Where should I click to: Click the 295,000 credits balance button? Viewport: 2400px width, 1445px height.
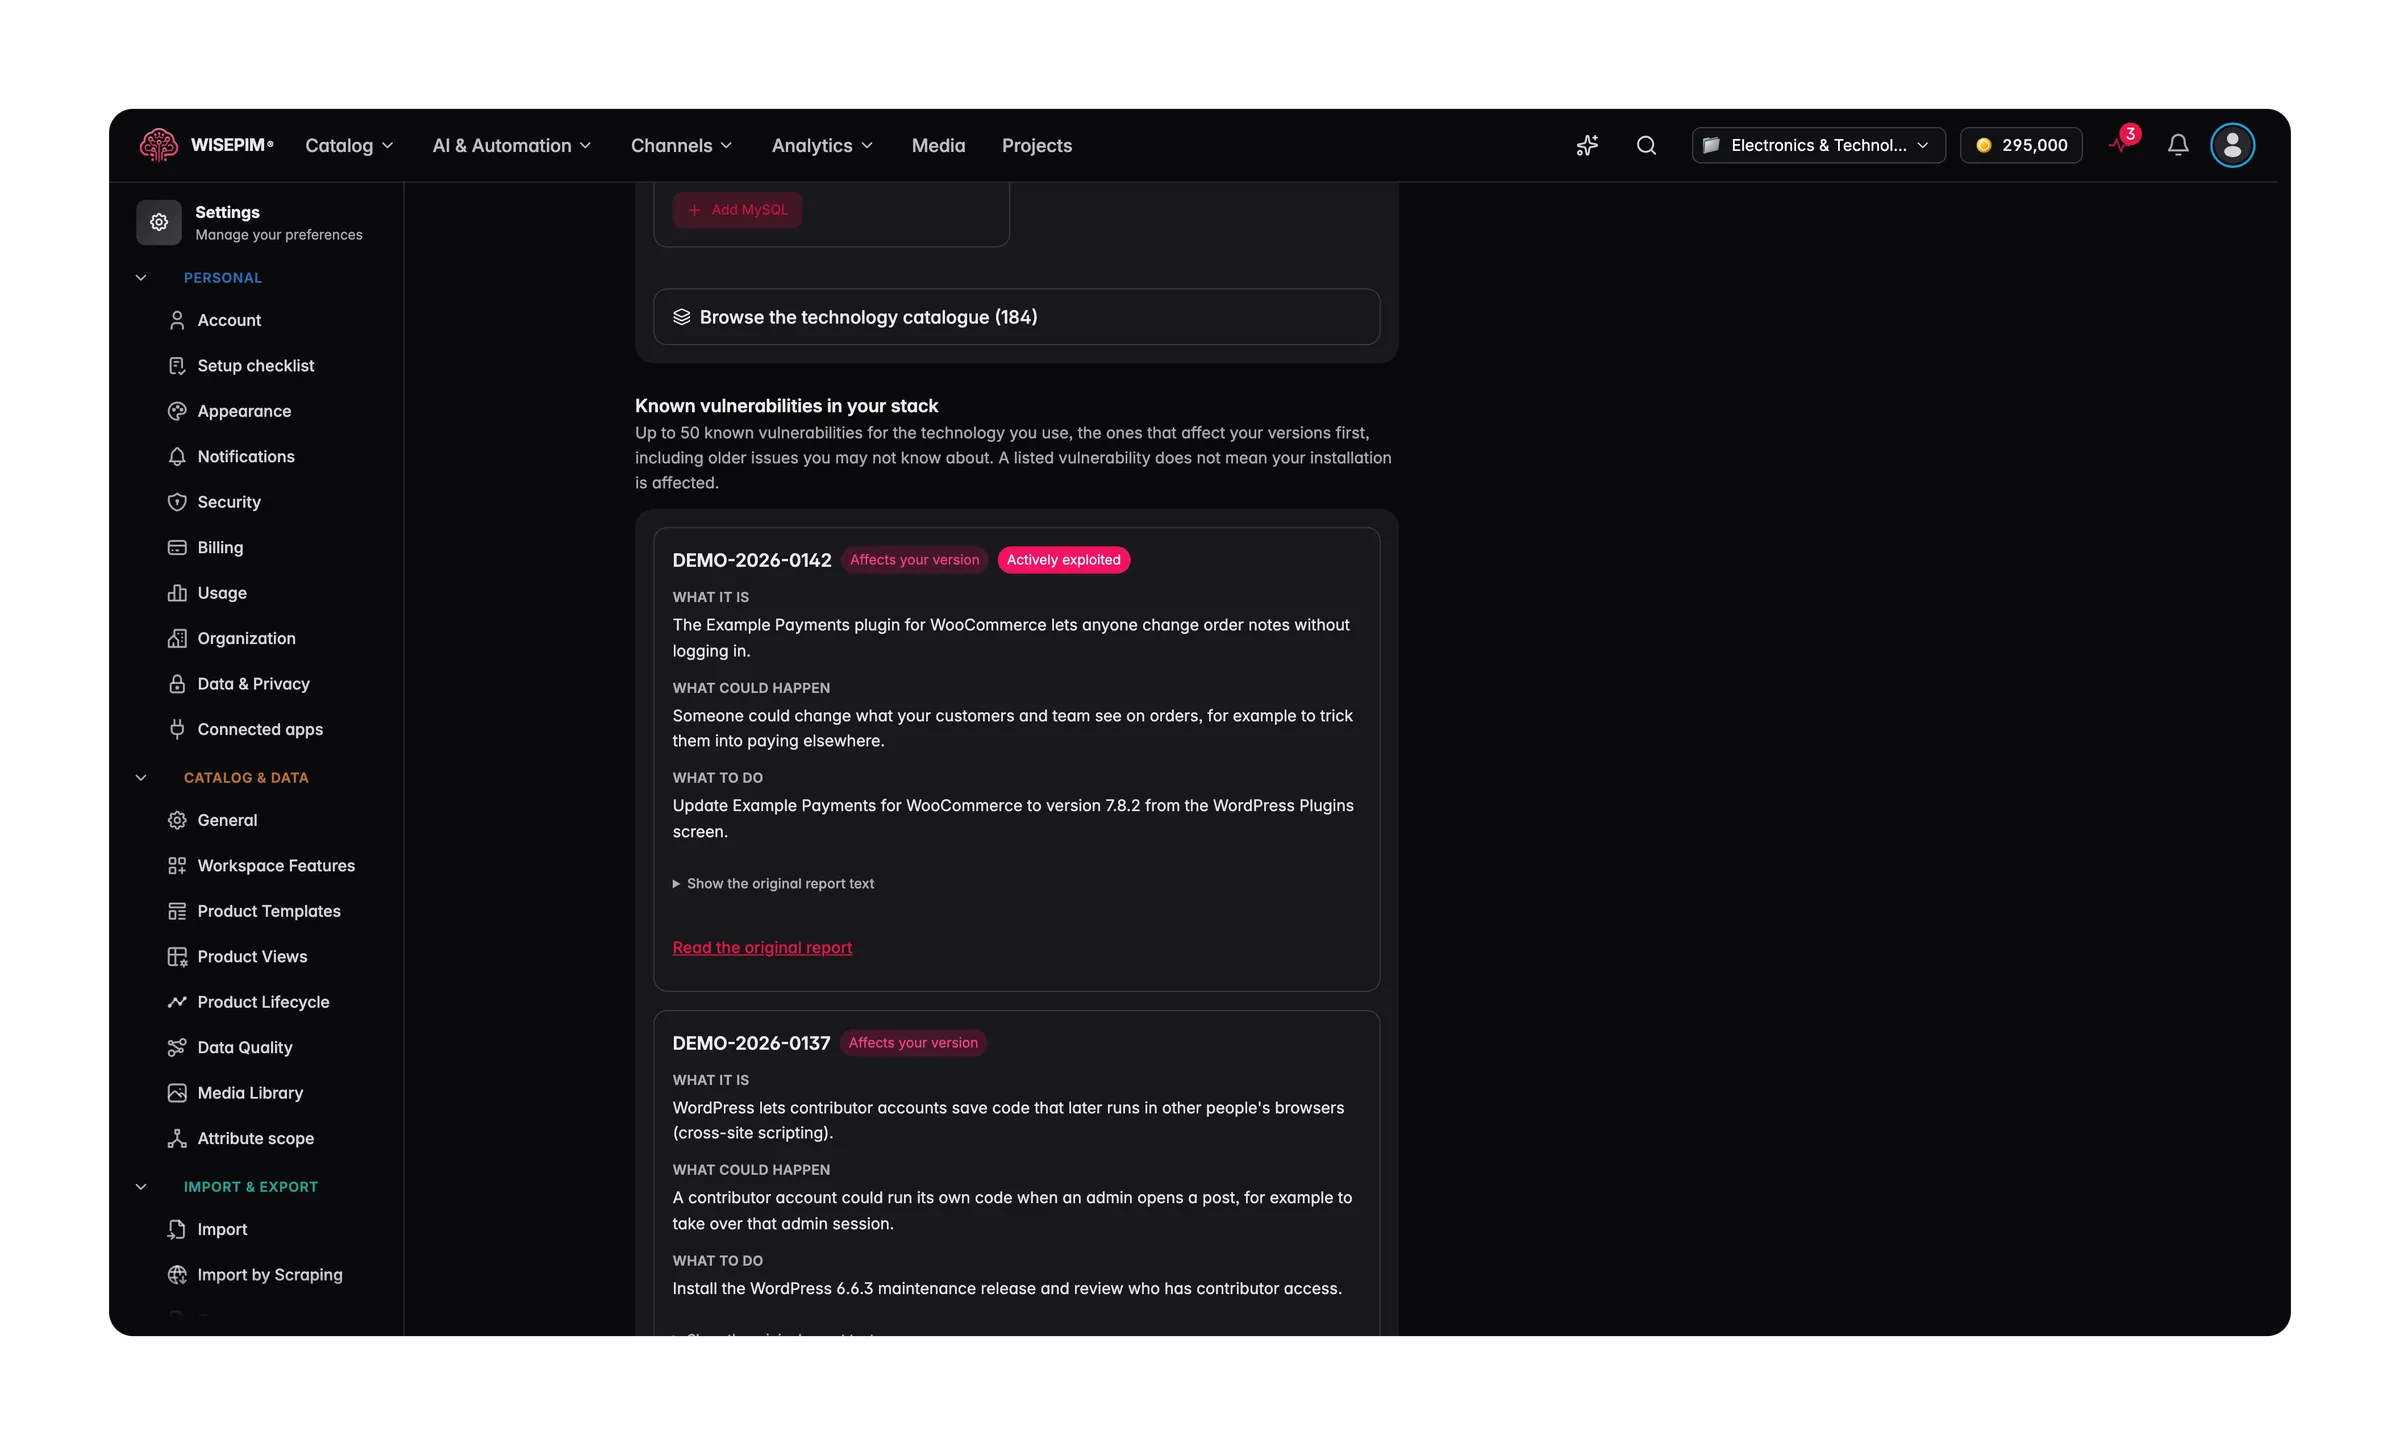(2021, 146)
